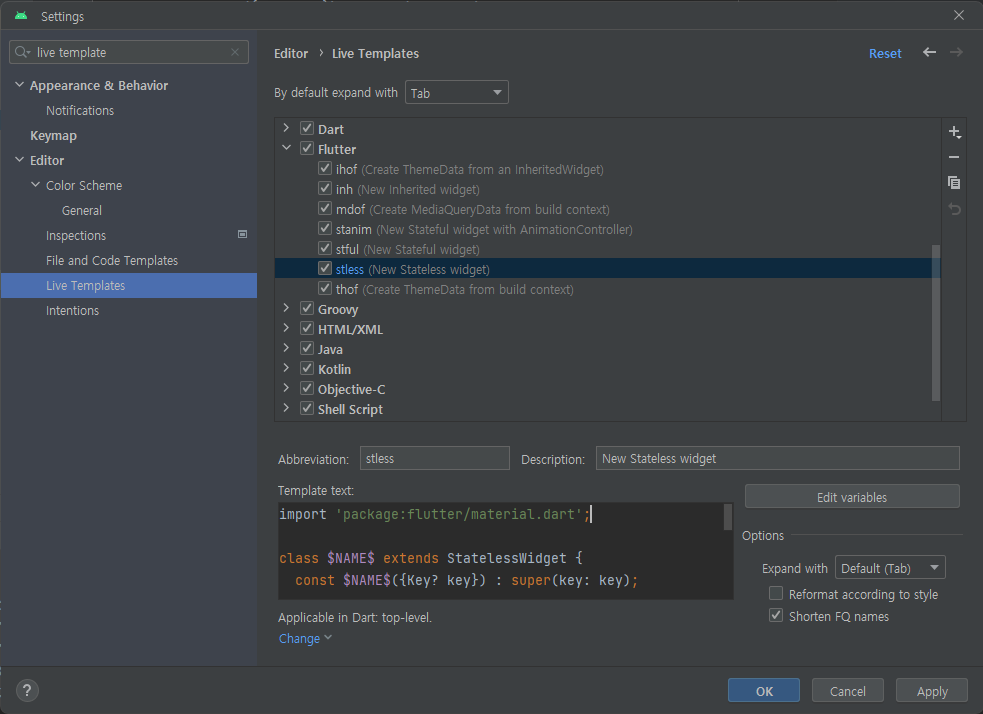Click the Inspections project-level settings icon

pyautogui.click(x=243, y=234)
